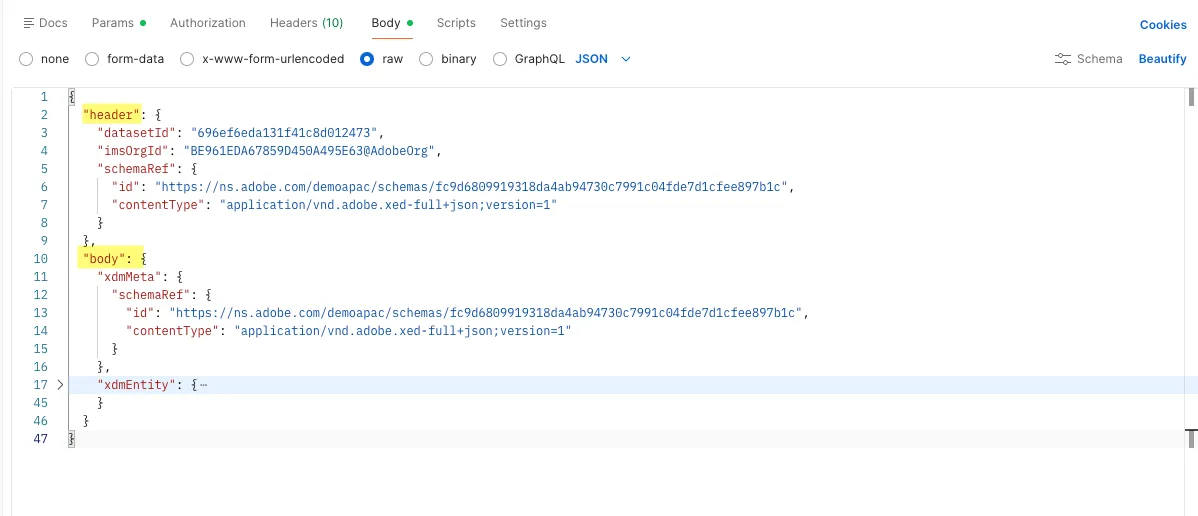Image resolution: width=1198 pixels, height=516 pixels.
Task: Open the Settings tab
Action: (x=523, y=23)
